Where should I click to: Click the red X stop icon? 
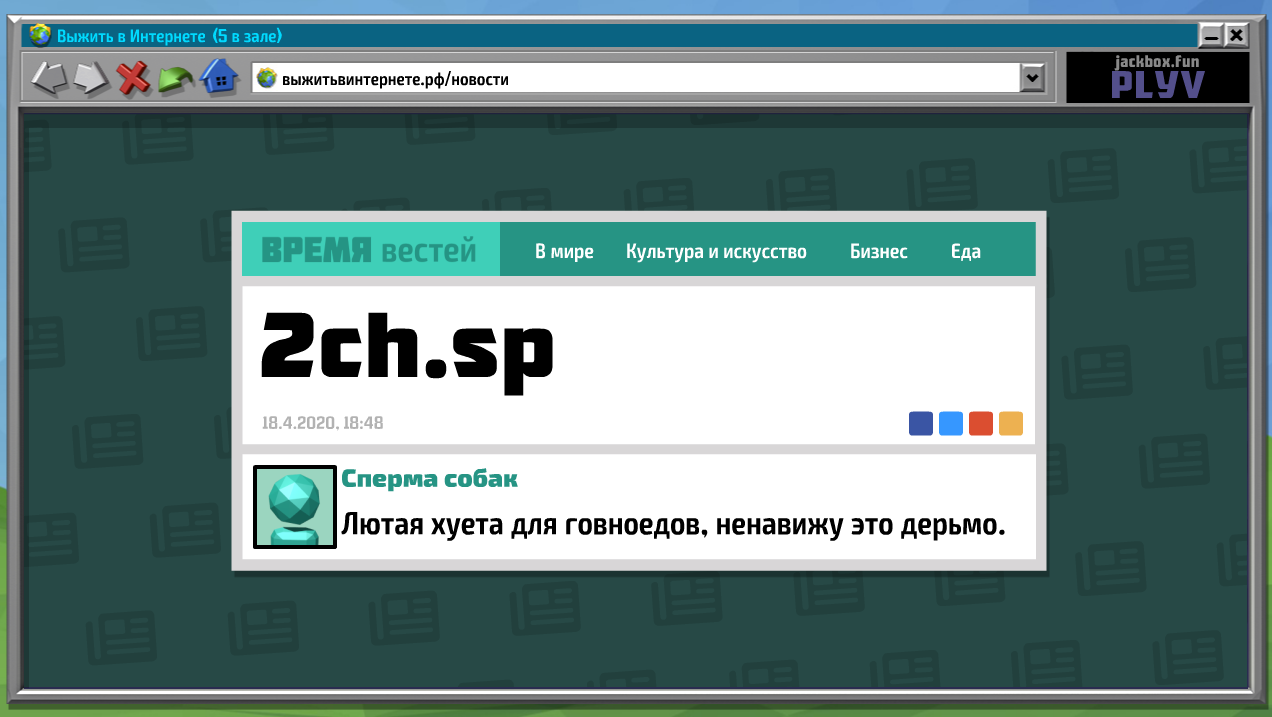[133, 78]
